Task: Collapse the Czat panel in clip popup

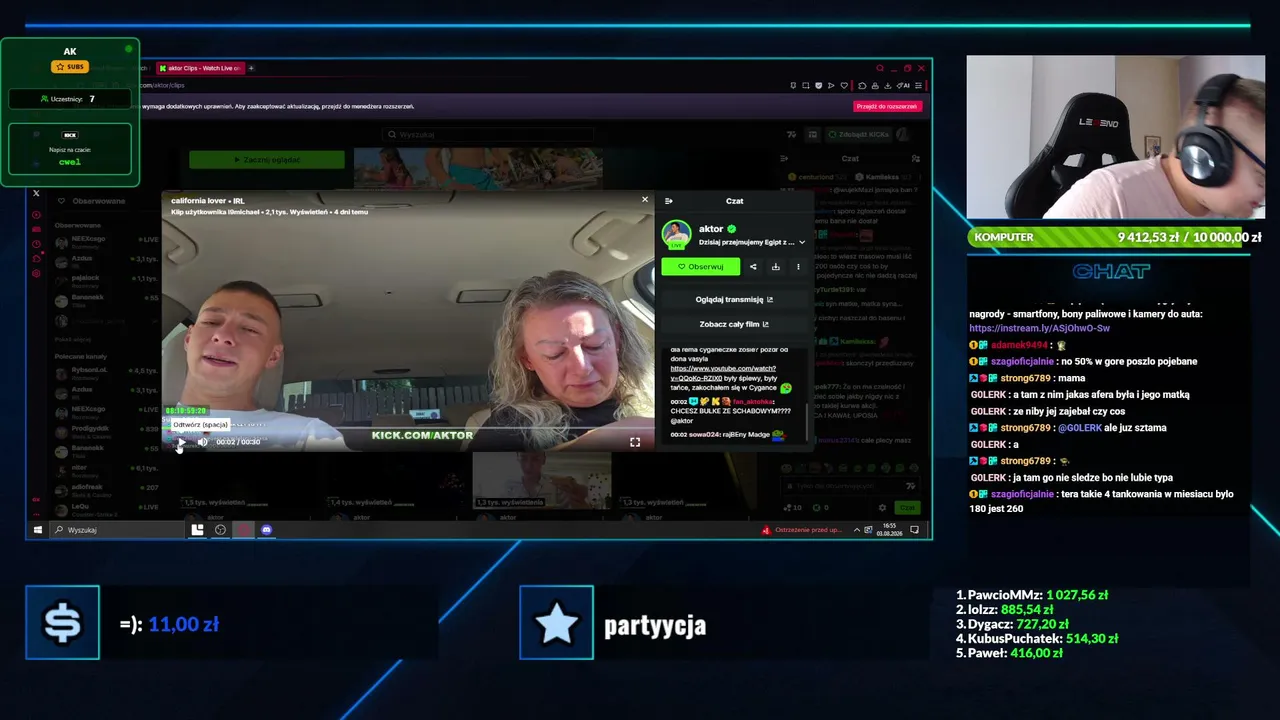Action: point(669,201)
